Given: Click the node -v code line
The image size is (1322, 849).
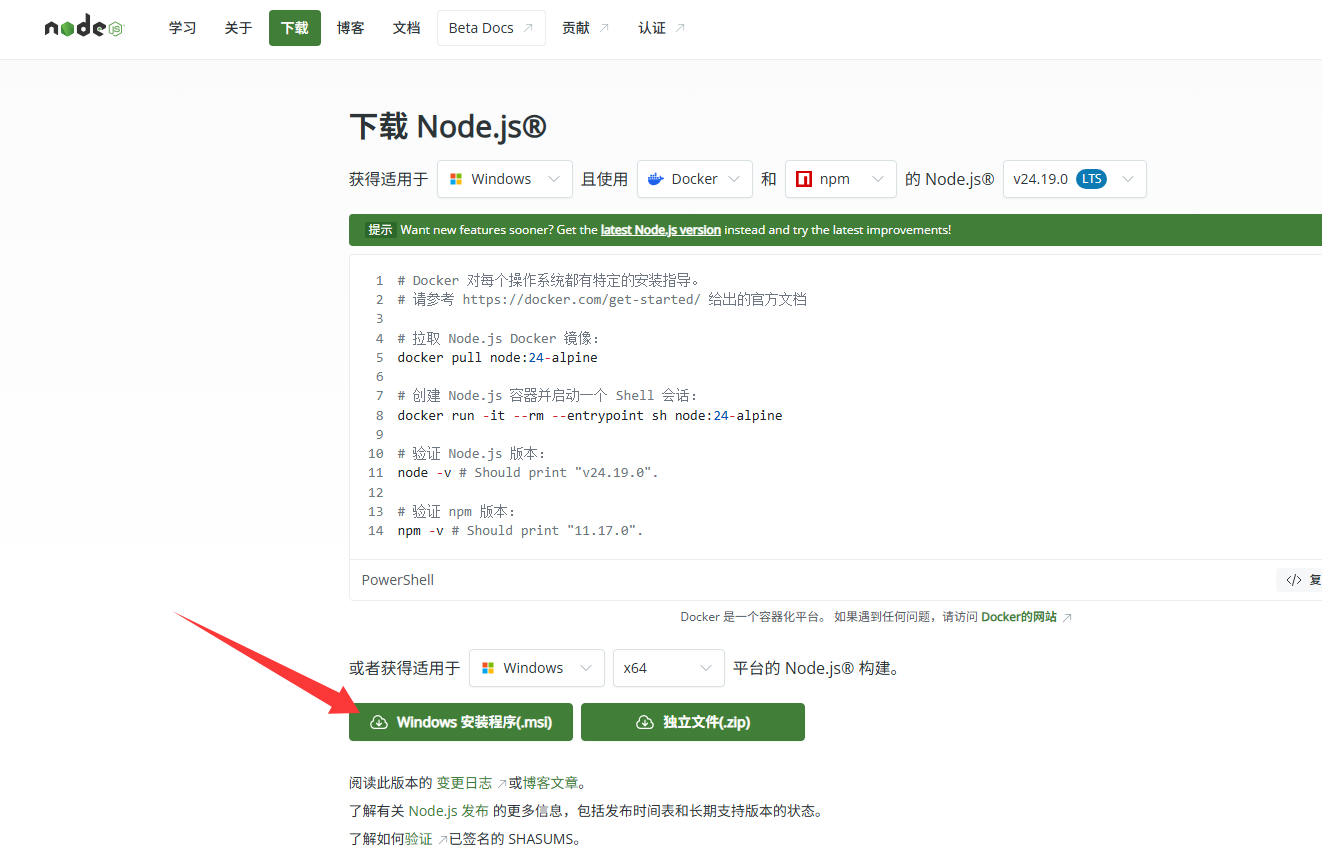Looking at the screenshot, I should [528, 472].
